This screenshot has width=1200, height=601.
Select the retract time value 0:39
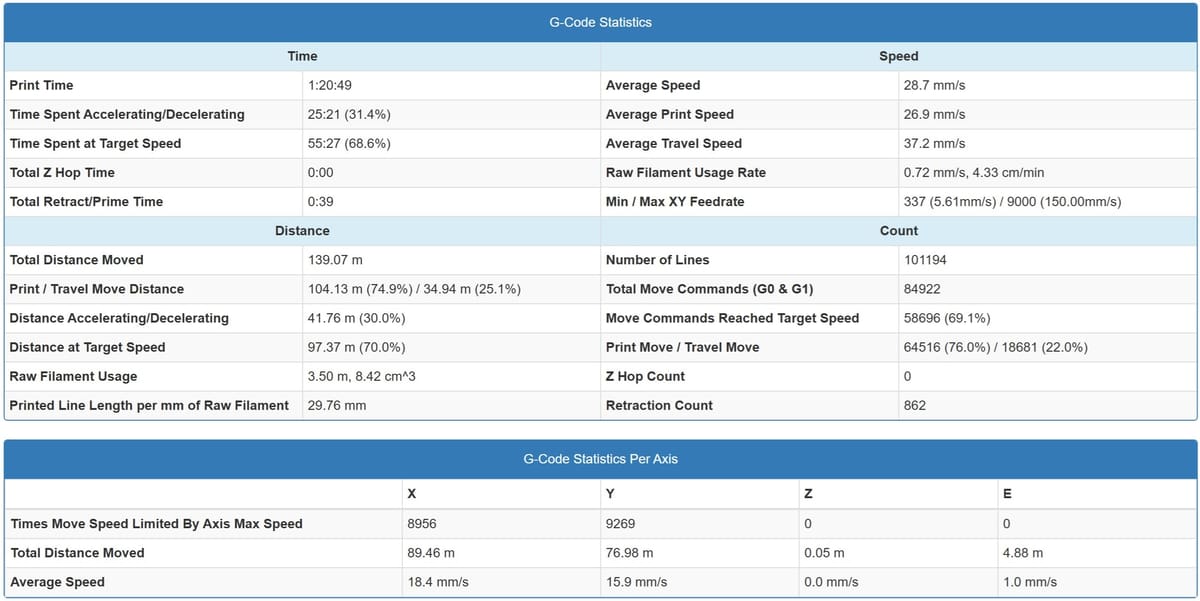click(x=320, y=201)
